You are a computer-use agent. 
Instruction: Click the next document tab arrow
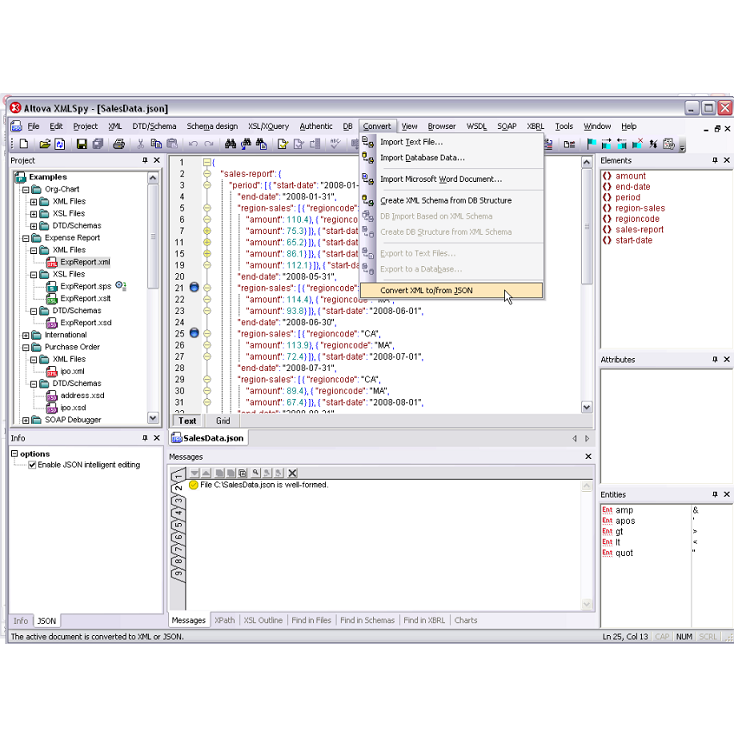pos(587,438)
